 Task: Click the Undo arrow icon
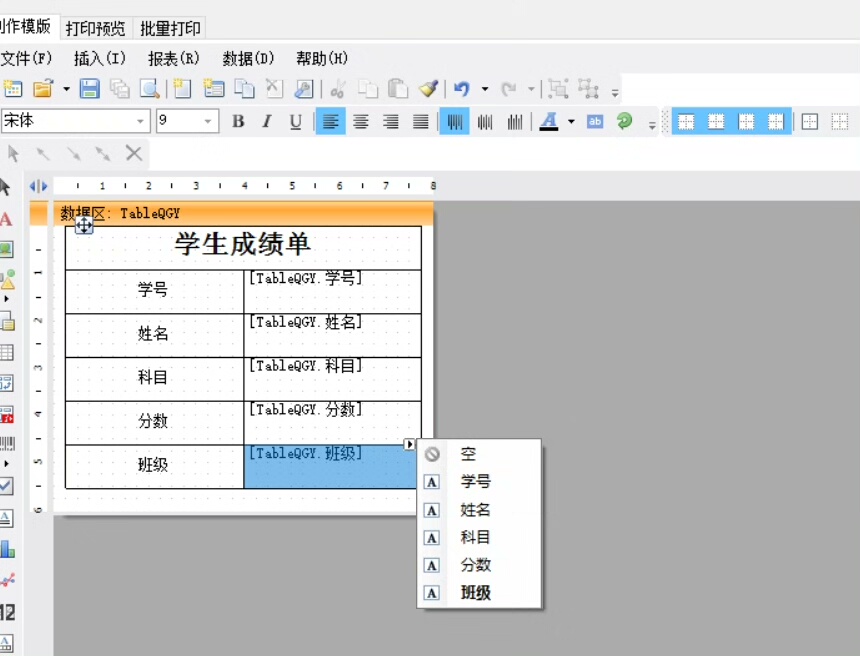[x=461, y=89]
